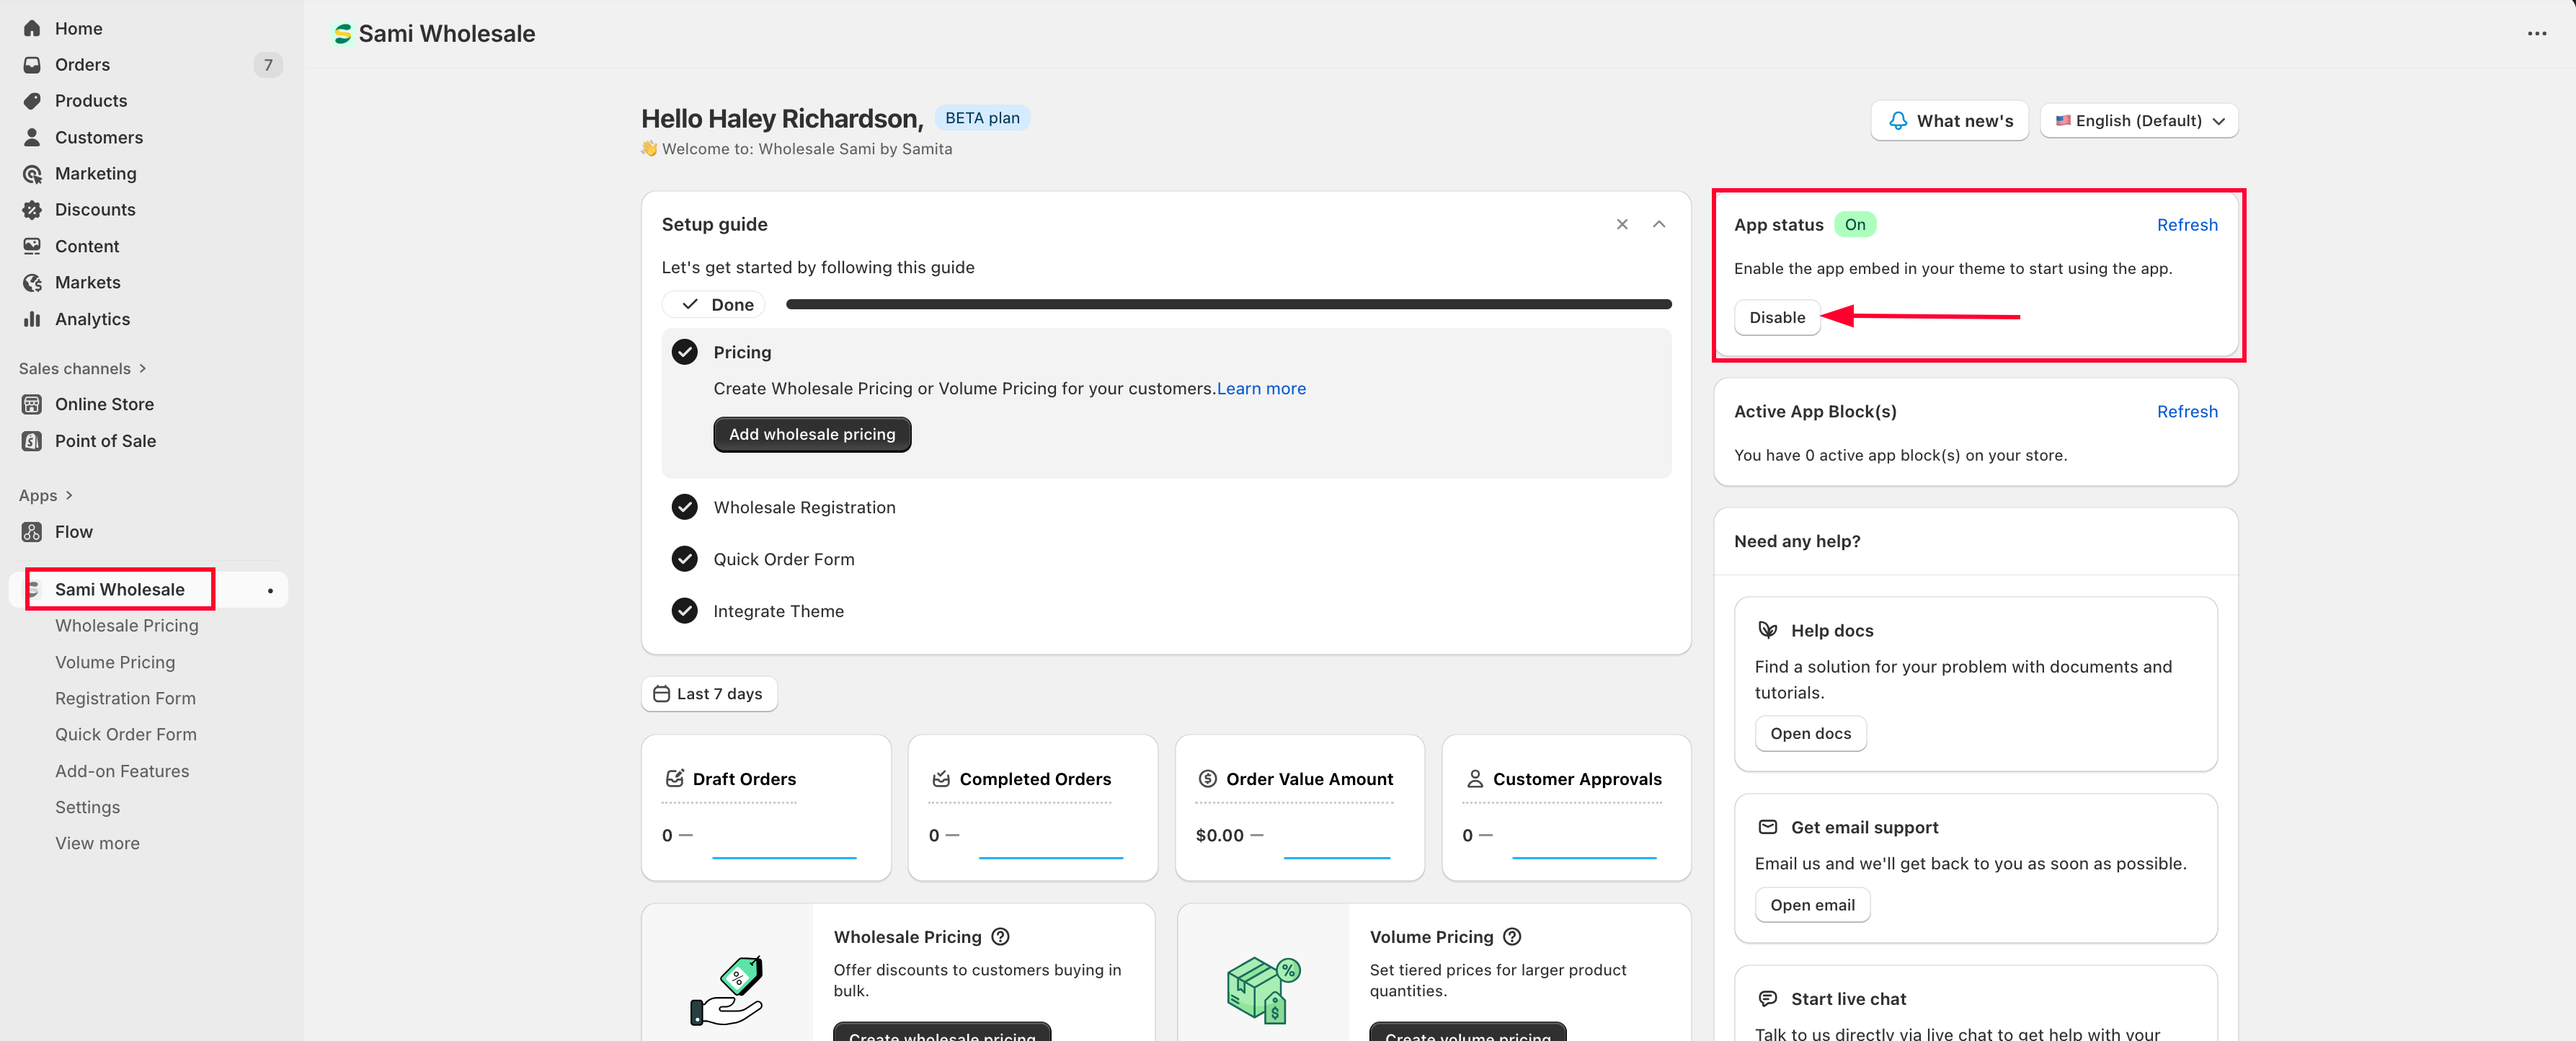The height and width of the screenshot is (1041, 2576).
Task: Toggle the Quick Order Form step checkmark
Action: (x=684, y=559)
